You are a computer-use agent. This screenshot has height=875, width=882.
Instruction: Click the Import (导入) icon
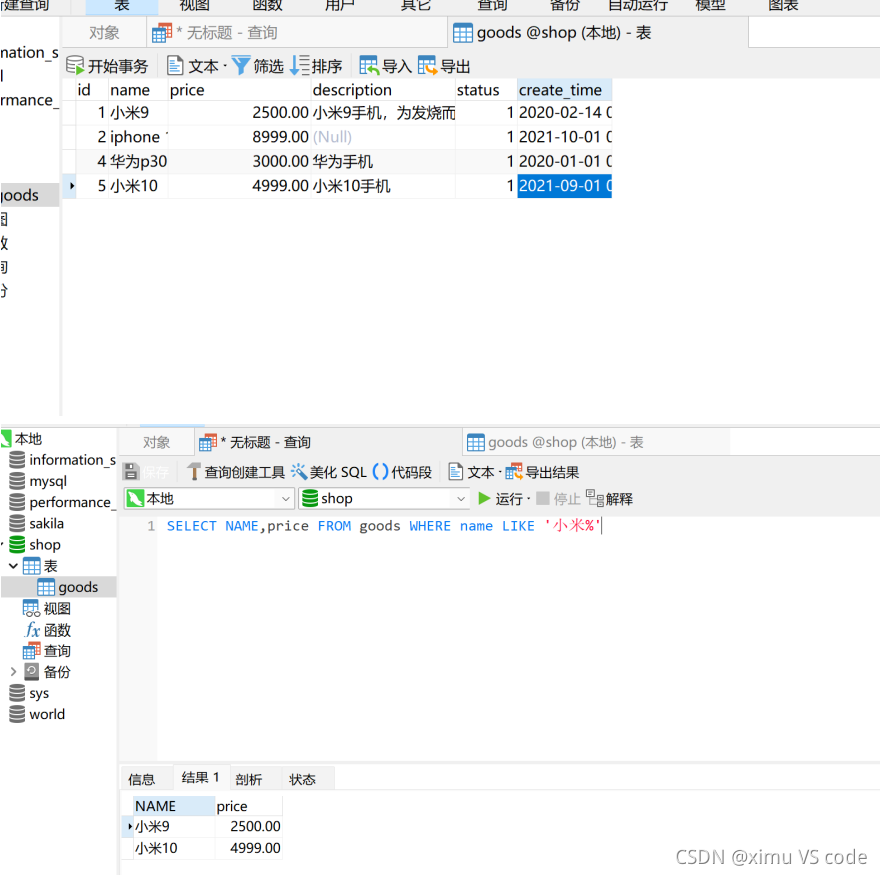point(369,66)
